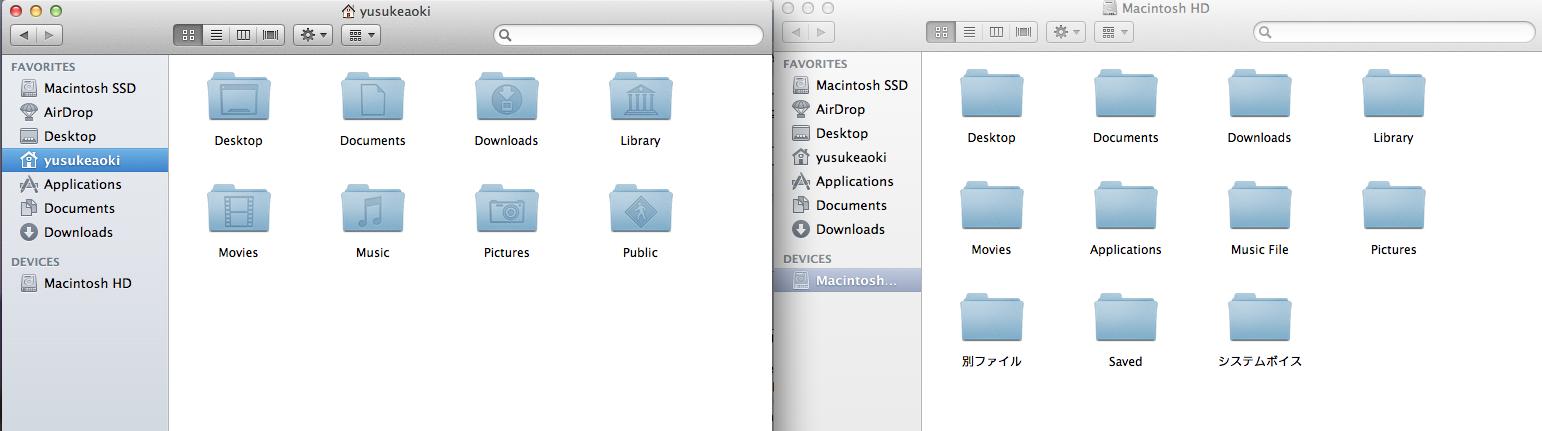This screenshot has height=431, width=1542.
Task: Select AirDrop in Macintosh HD window sidebar
Action: click(847, 109)
